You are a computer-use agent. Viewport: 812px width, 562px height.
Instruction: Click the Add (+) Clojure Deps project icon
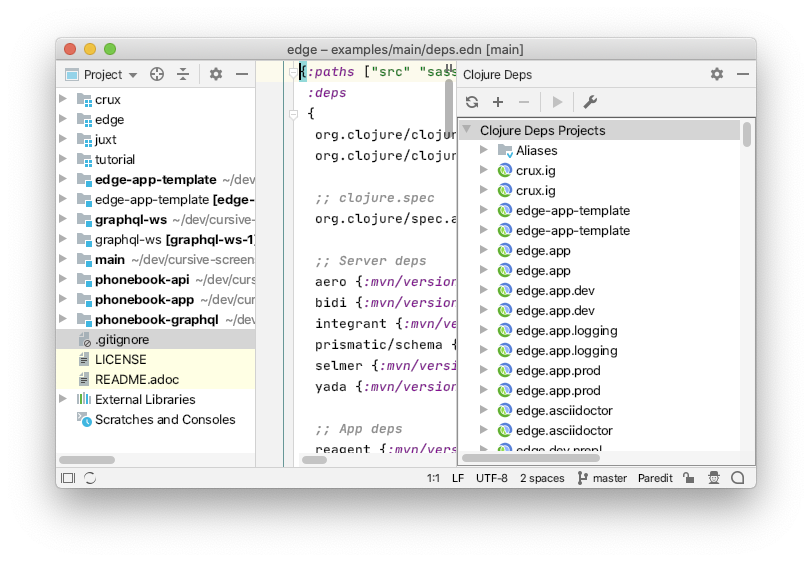point(498,102)
